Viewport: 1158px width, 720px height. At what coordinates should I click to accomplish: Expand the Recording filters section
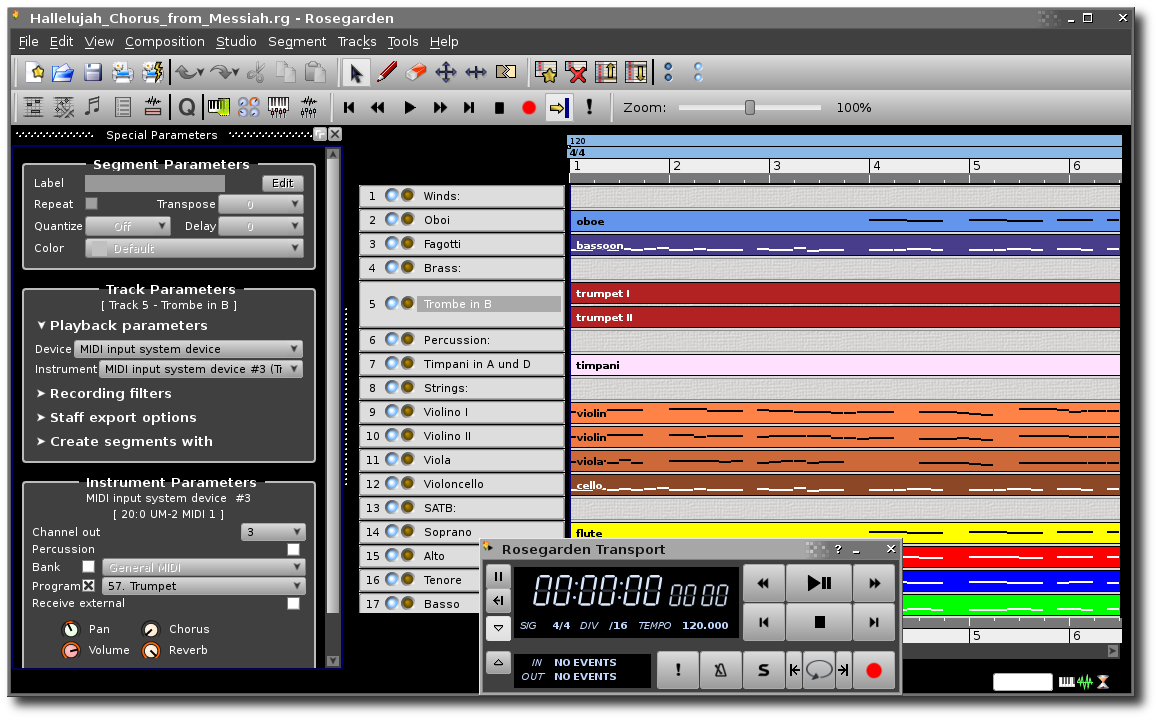[110, 393]
